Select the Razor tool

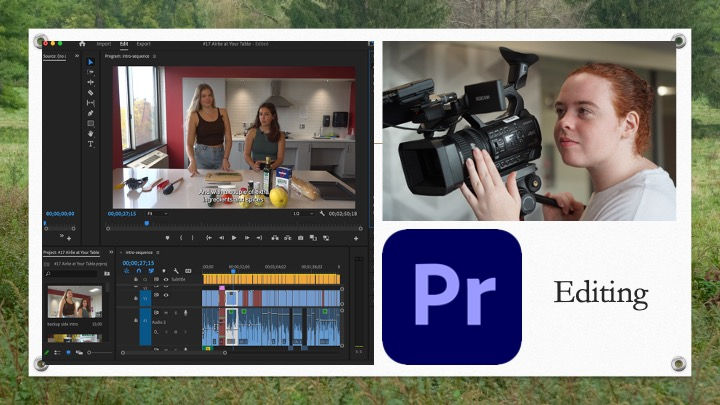(x=90, y=93)
